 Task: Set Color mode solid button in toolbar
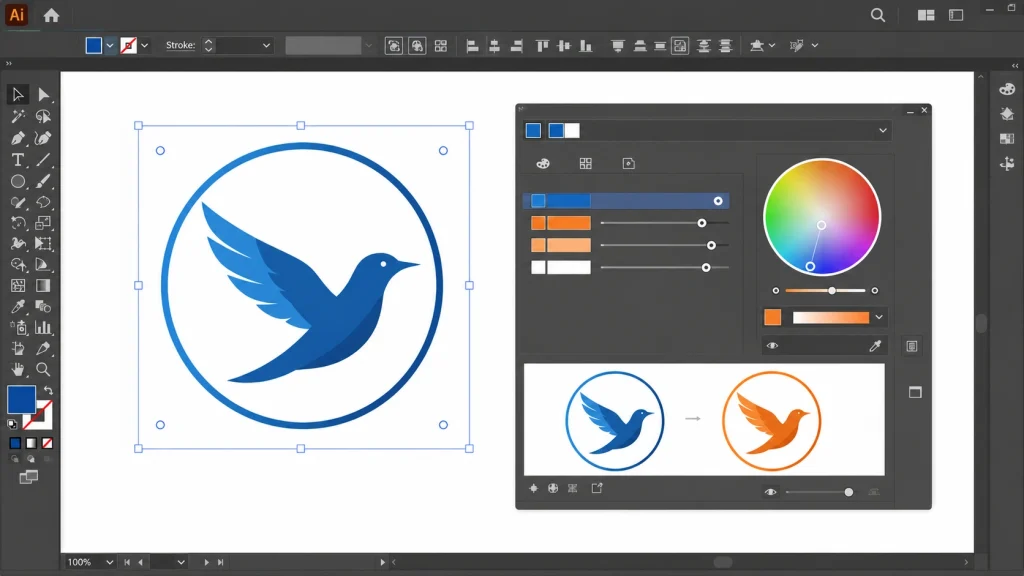[15, 443]
